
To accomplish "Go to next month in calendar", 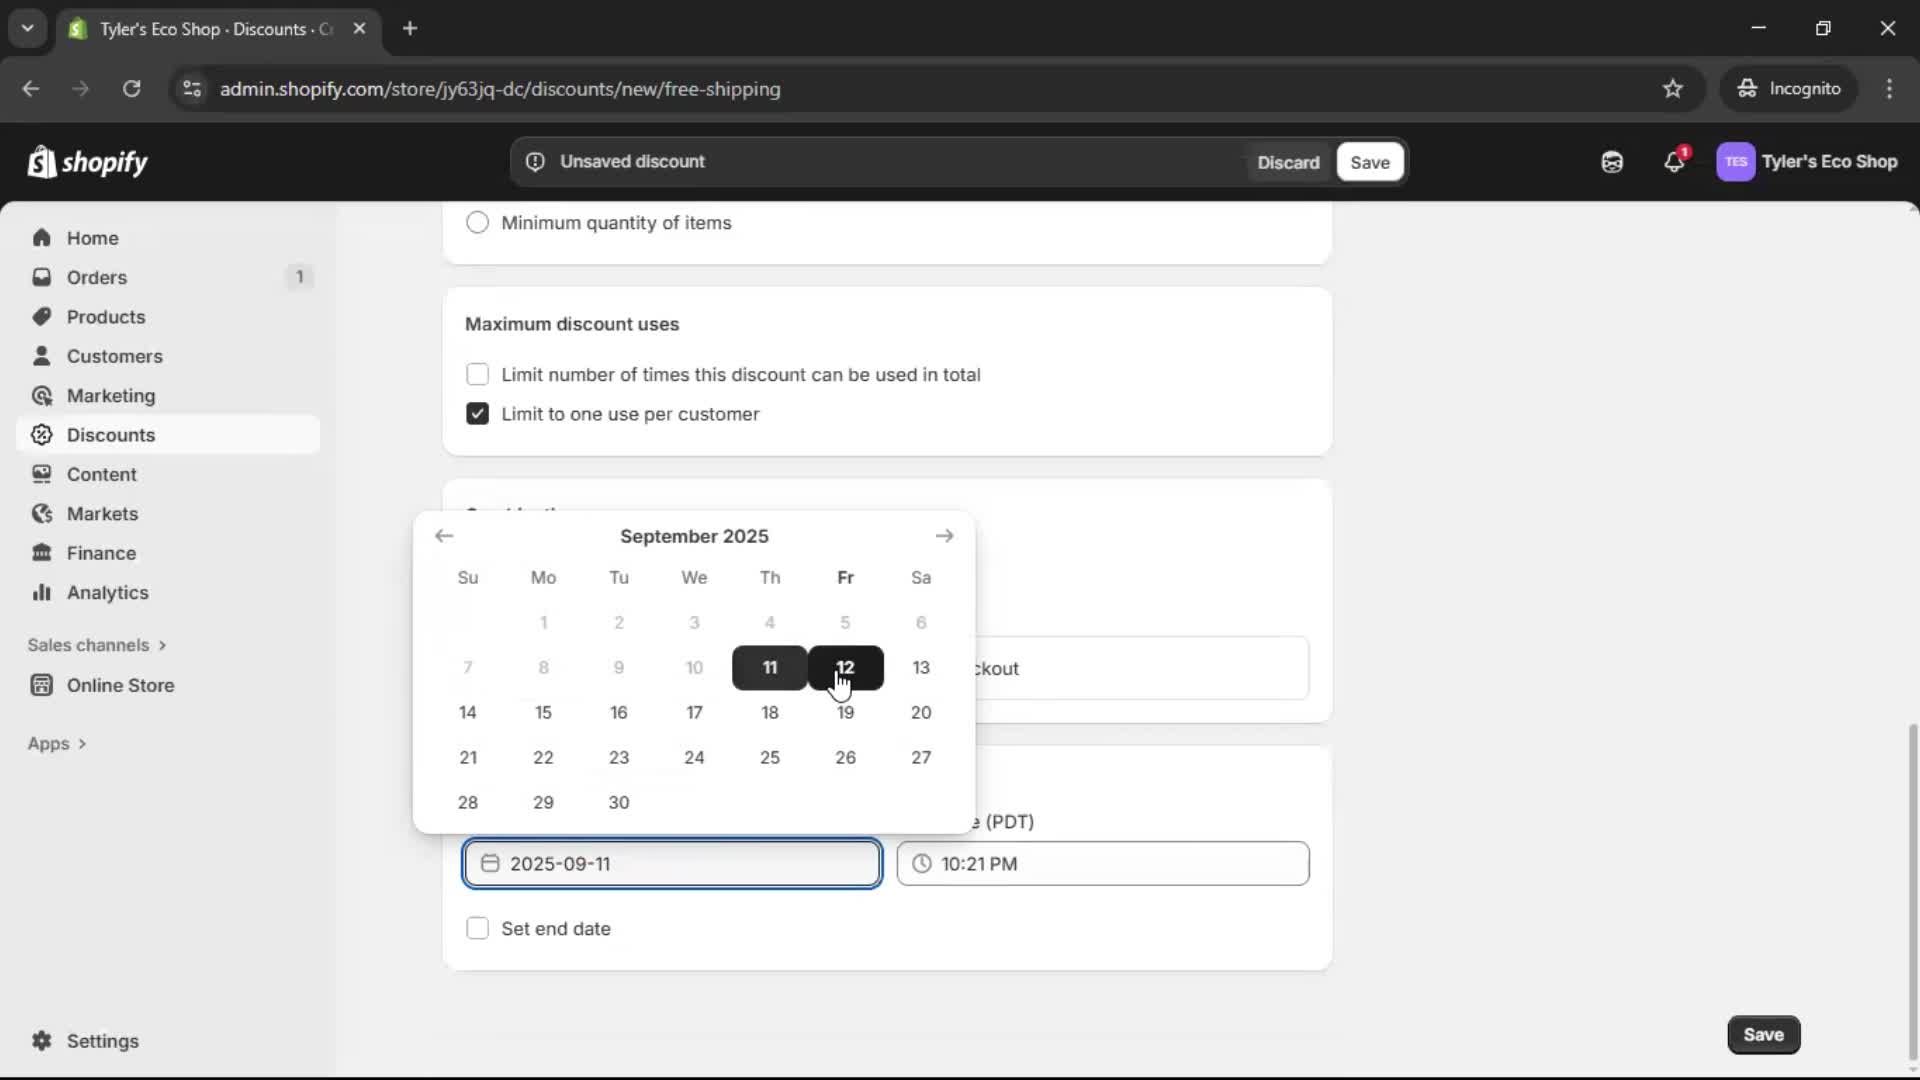I will coord(945,536).
